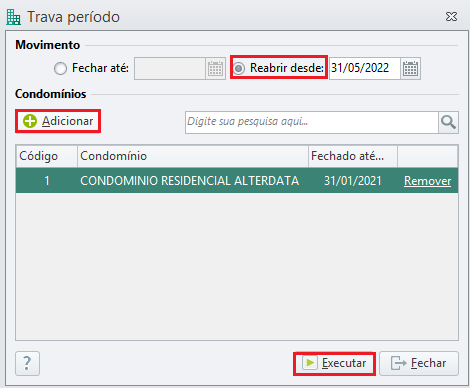Click code cell '1' in the table
Screen dimensions: 470x388
pyautogui.click(x=47, y=181)
